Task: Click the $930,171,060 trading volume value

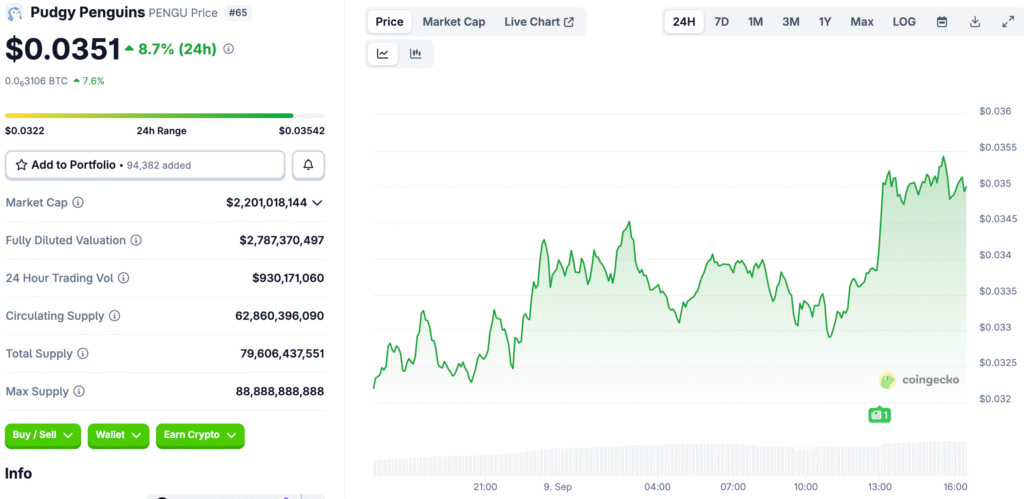Action: 288,278
